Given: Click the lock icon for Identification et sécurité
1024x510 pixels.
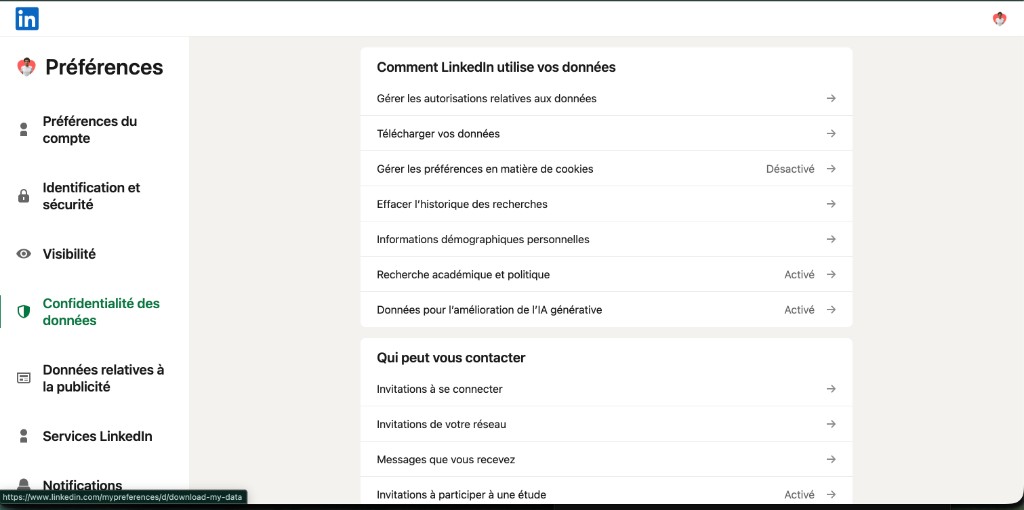Looking at the screenshot, I should (24, 196).
